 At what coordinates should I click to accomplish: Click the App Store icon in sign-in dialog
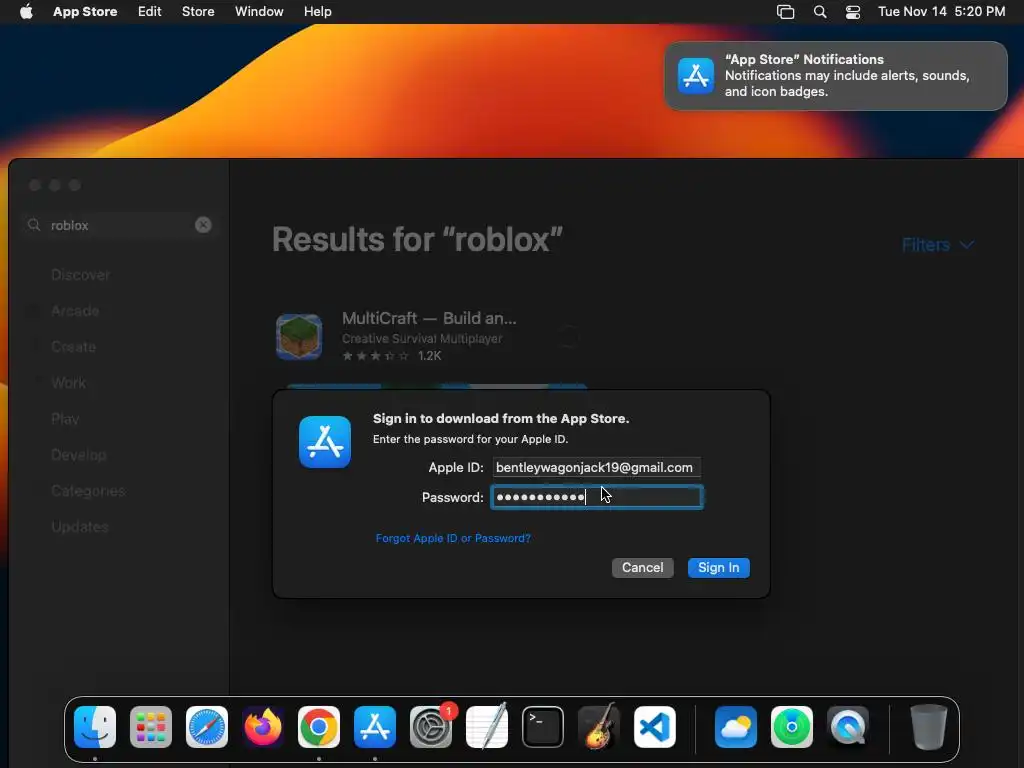[325, 442]
